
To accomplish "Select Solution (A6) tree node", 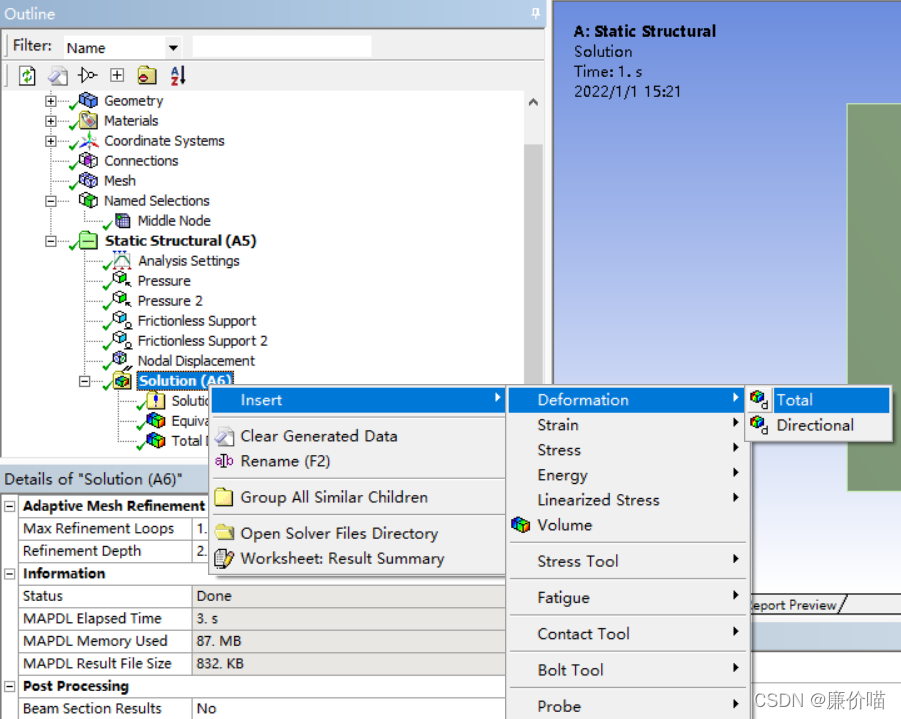I will click(x=185, y=381).
